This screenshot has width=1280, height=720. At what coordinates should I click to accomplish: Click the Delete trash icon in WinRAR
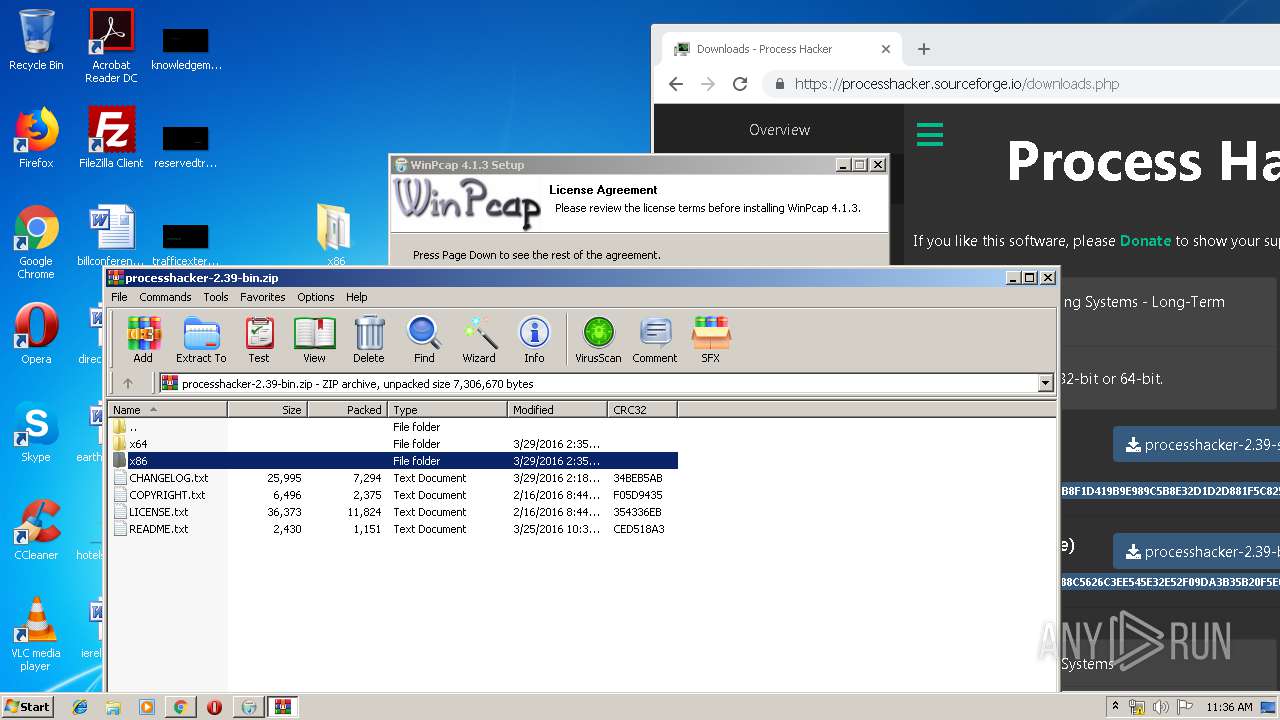[368, 339]
